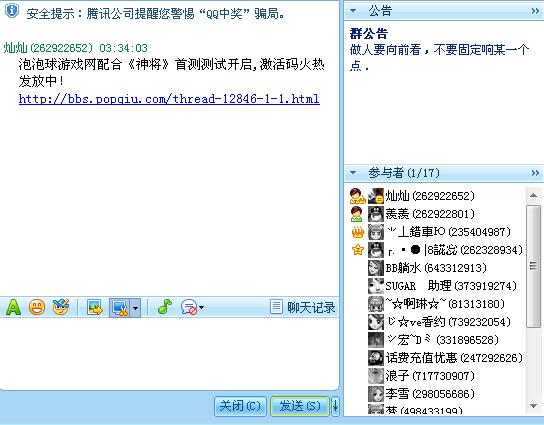Click participants list scroll down arrow

(x=533, y=405)
